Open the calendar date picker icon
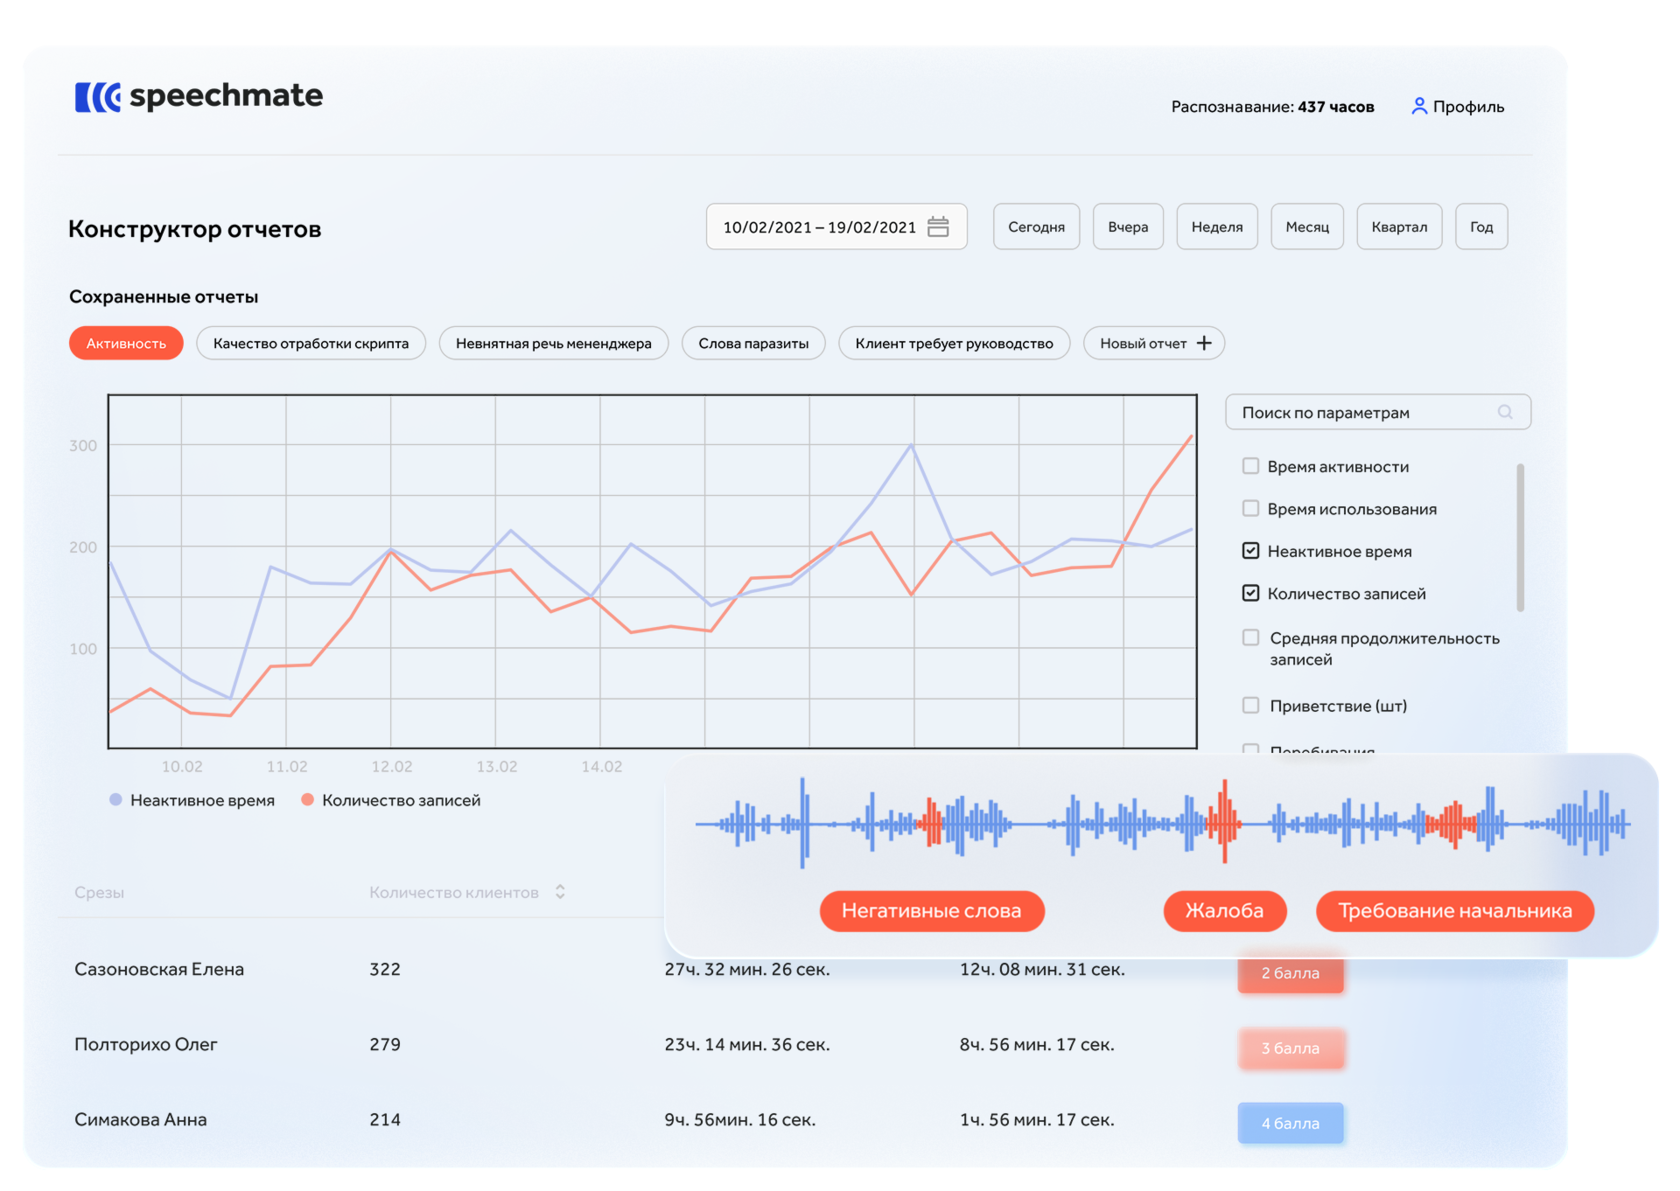Image resolution: width=1680 pixels, height=1191 pixels. 938,226
